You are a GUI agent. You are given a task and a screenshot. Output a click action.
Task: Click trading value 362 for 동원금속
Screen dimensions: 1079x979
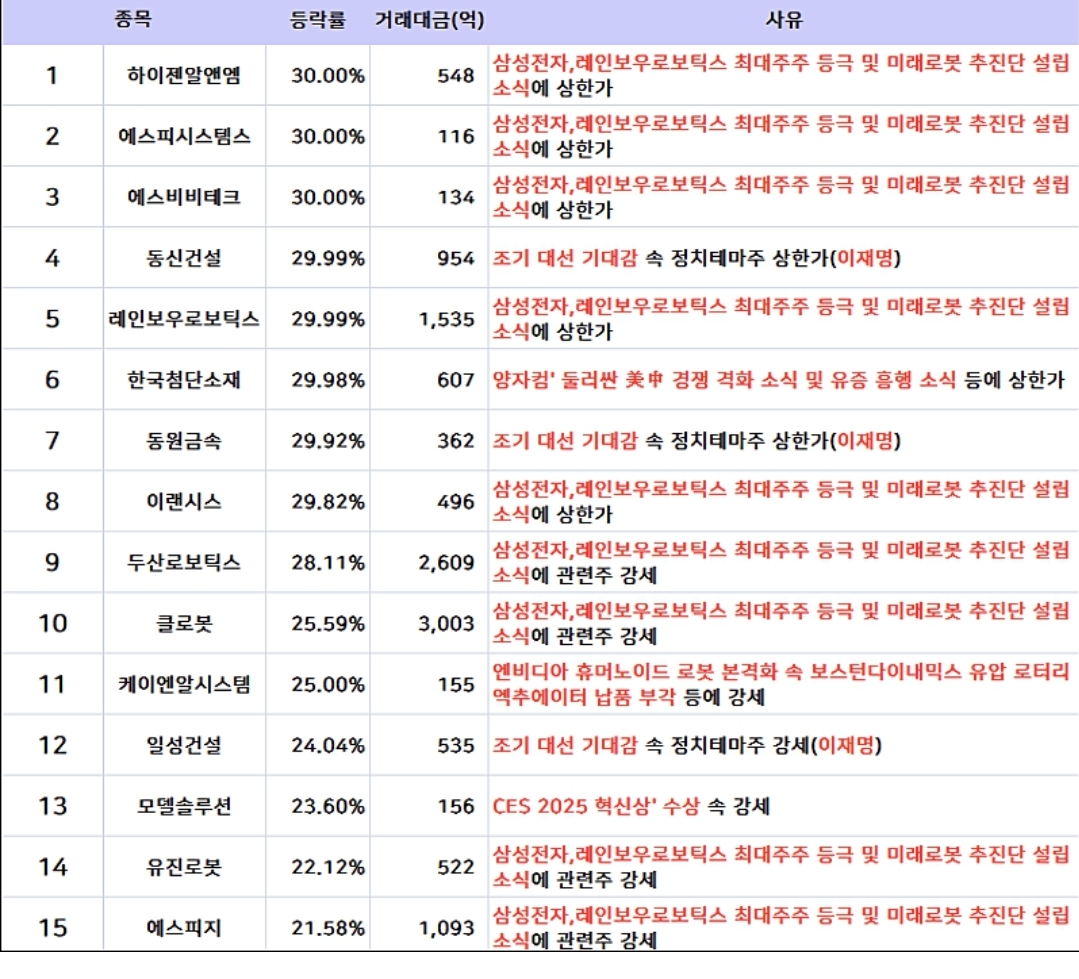(456, 440)
